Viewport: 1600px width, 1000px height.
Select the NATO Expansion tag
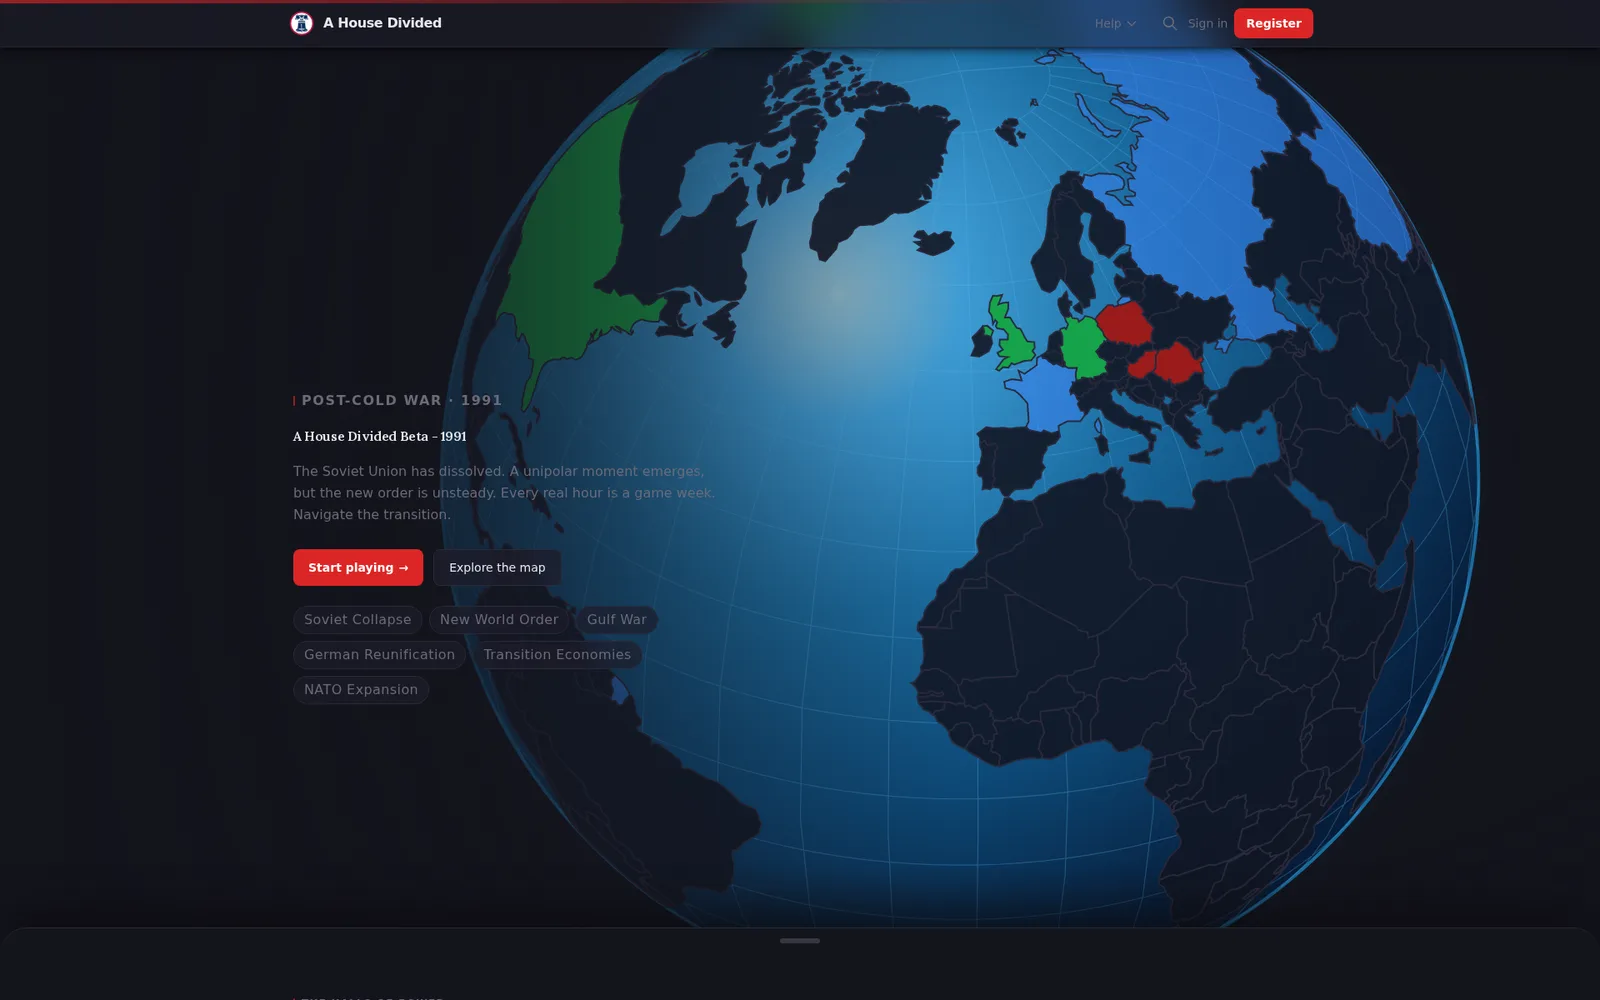click(361, 690)
